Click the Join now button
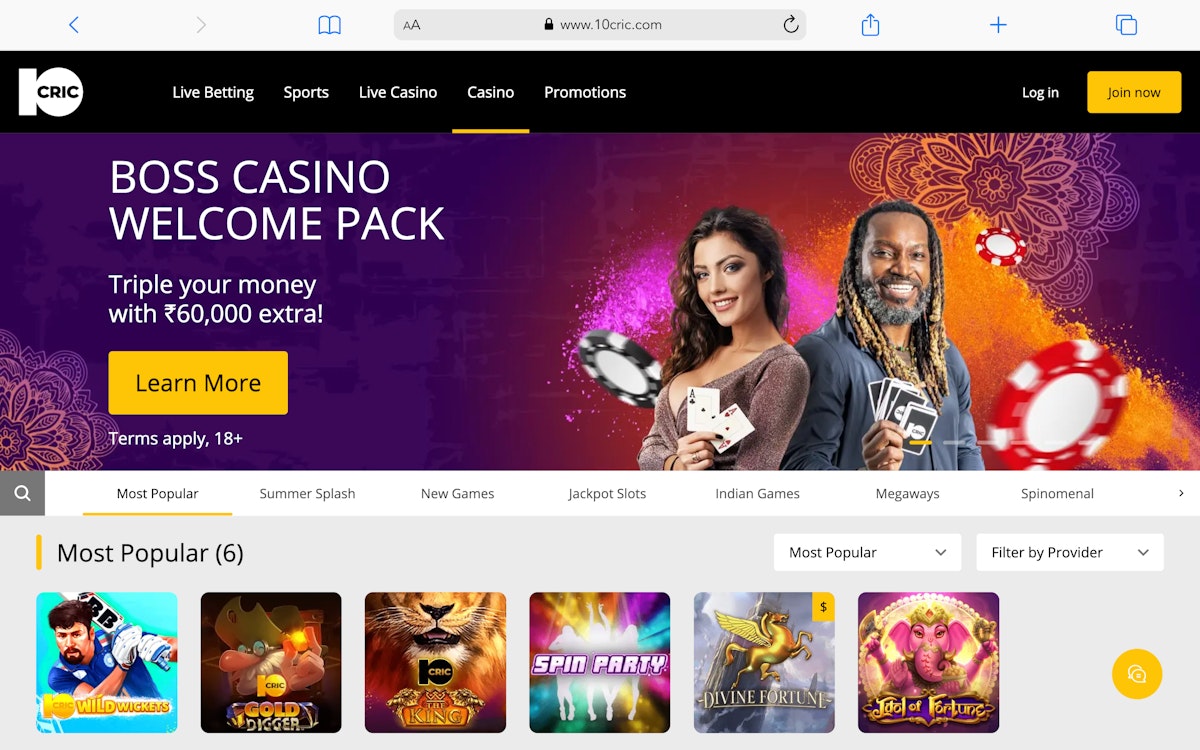1200x750 pixels. [1134, 92]
